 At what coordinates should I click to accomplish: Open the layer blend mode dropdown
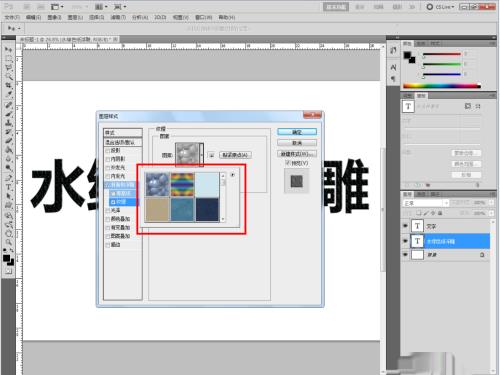point(426,203)
